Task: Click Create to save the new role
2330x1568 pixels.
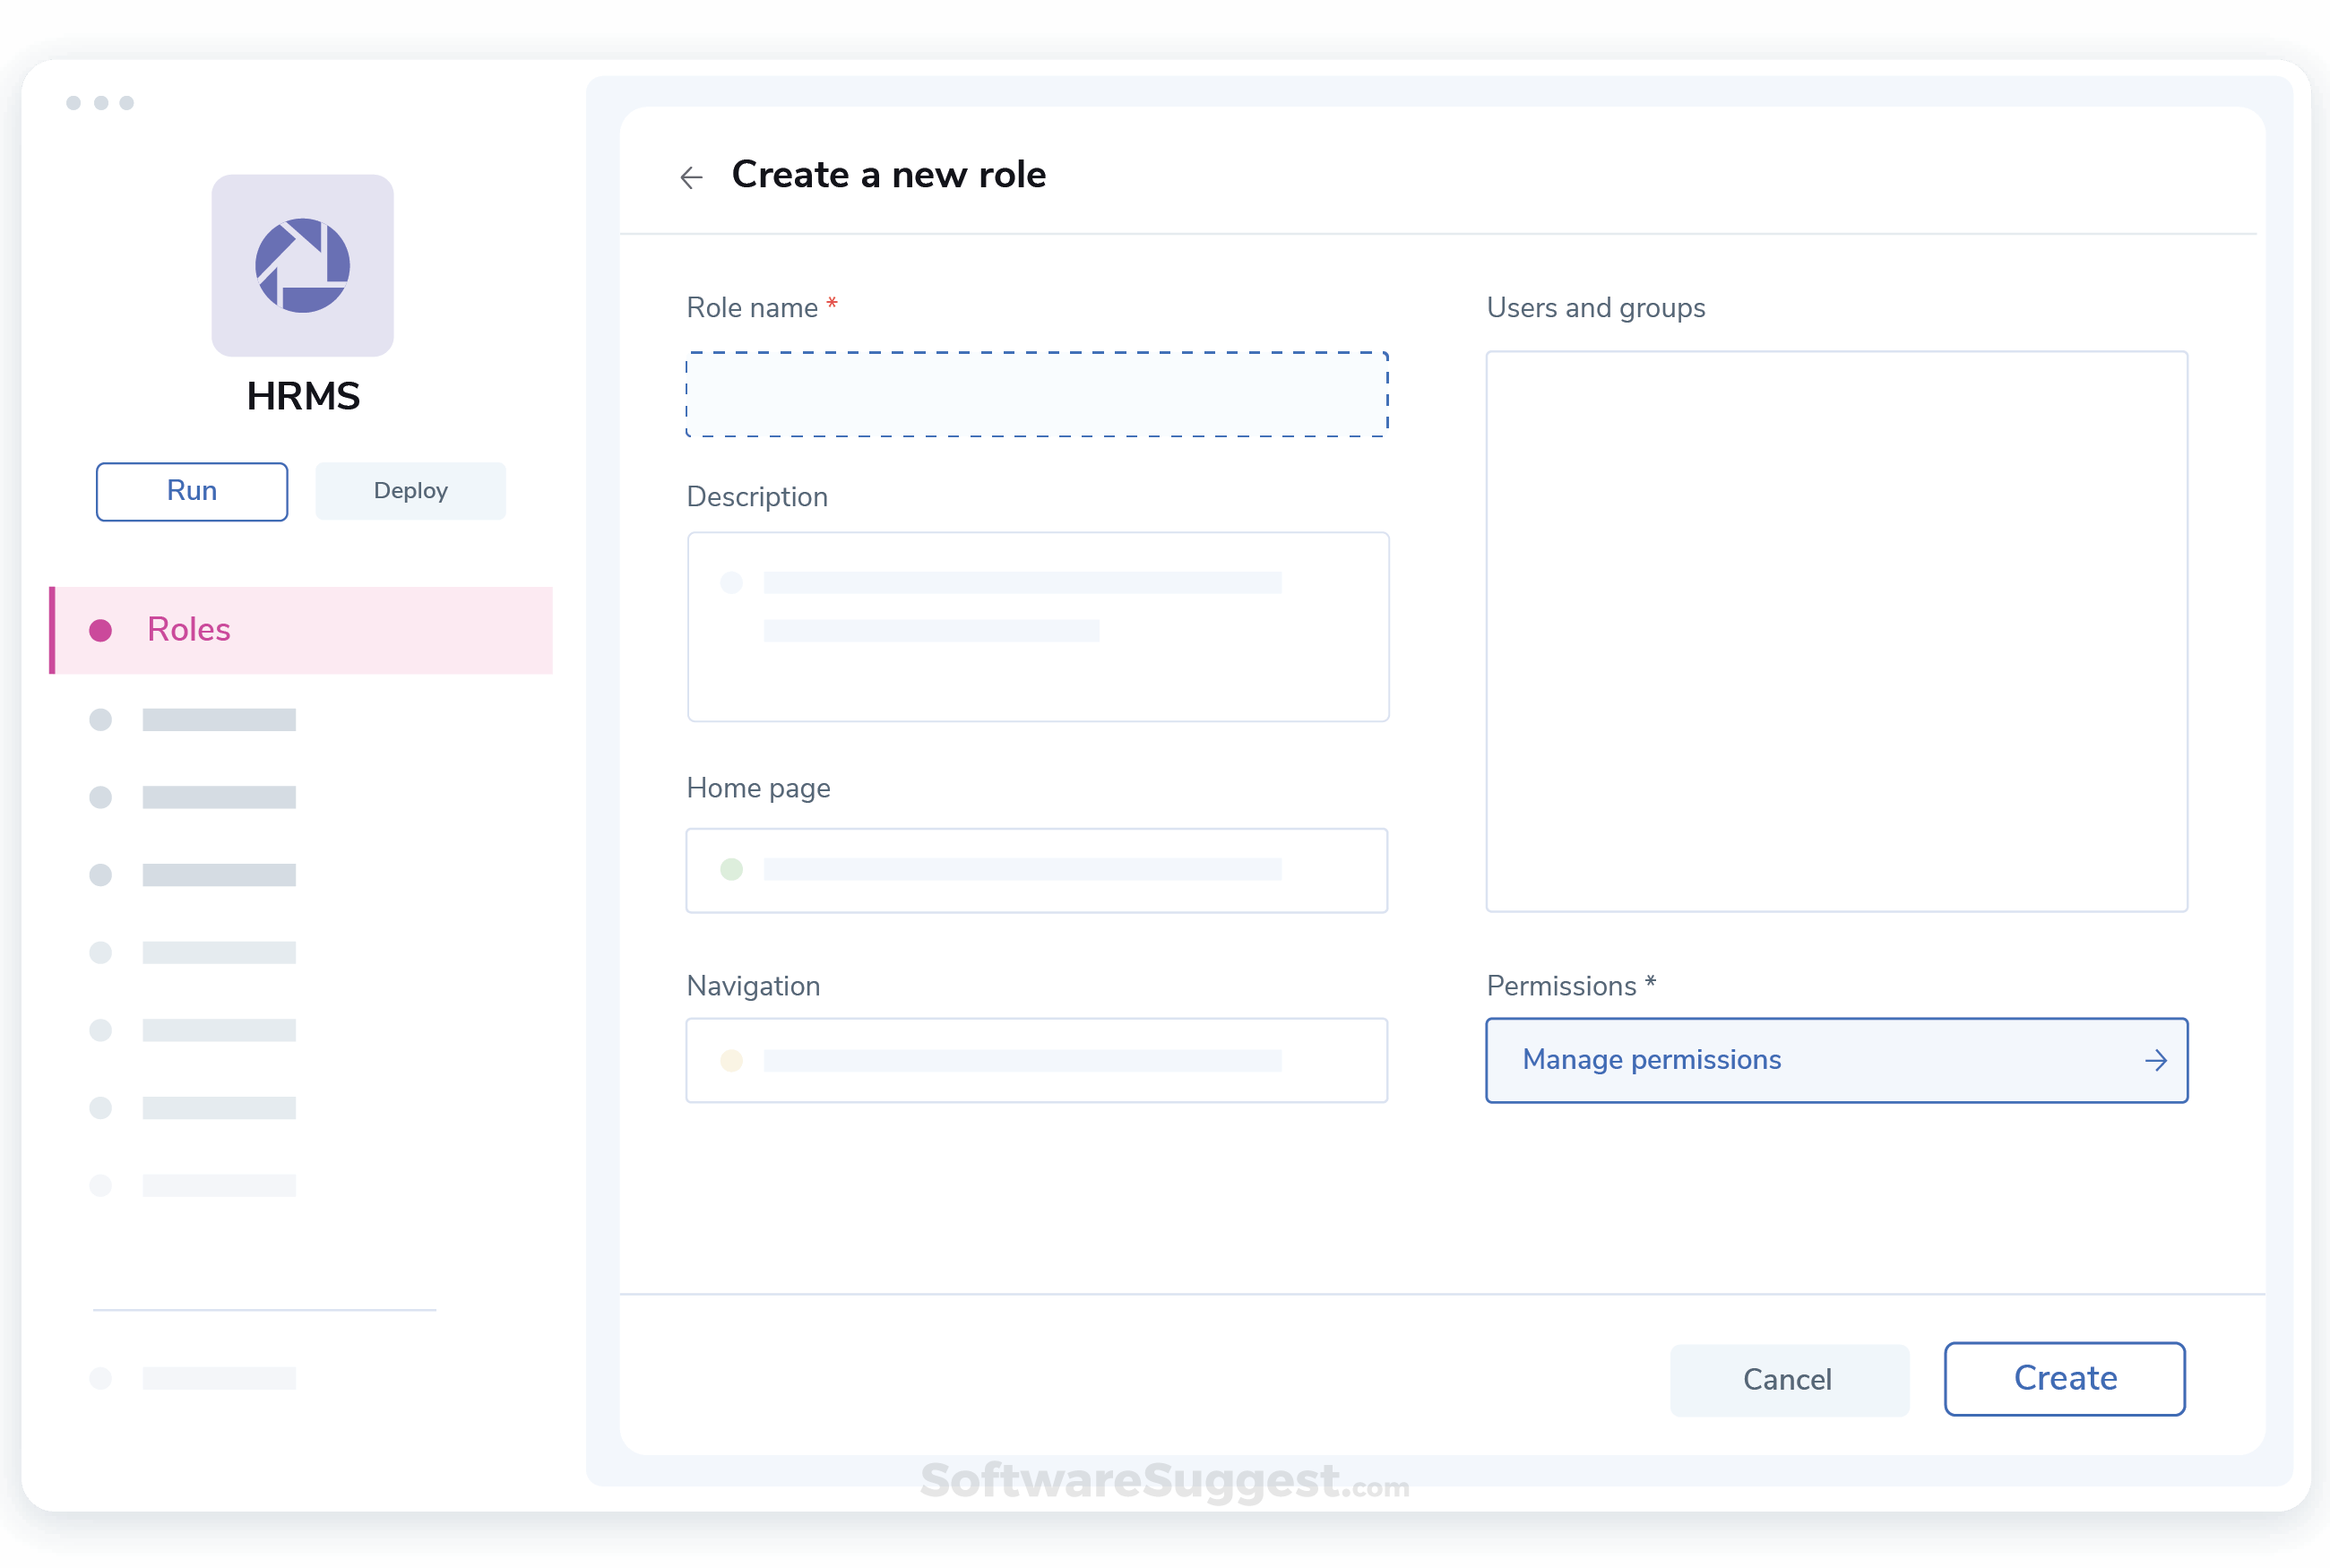Action: point(2064,1379)
